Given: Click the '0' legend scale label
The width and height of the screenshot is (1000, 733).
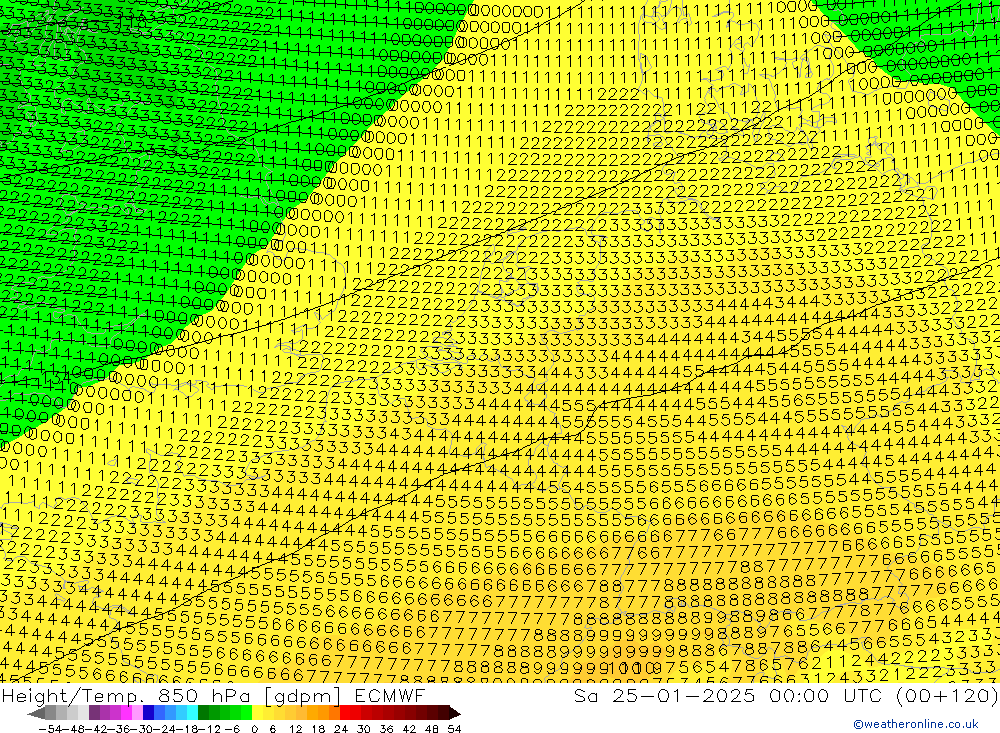Looking at the screenshot, I should (x=254, y=729).
